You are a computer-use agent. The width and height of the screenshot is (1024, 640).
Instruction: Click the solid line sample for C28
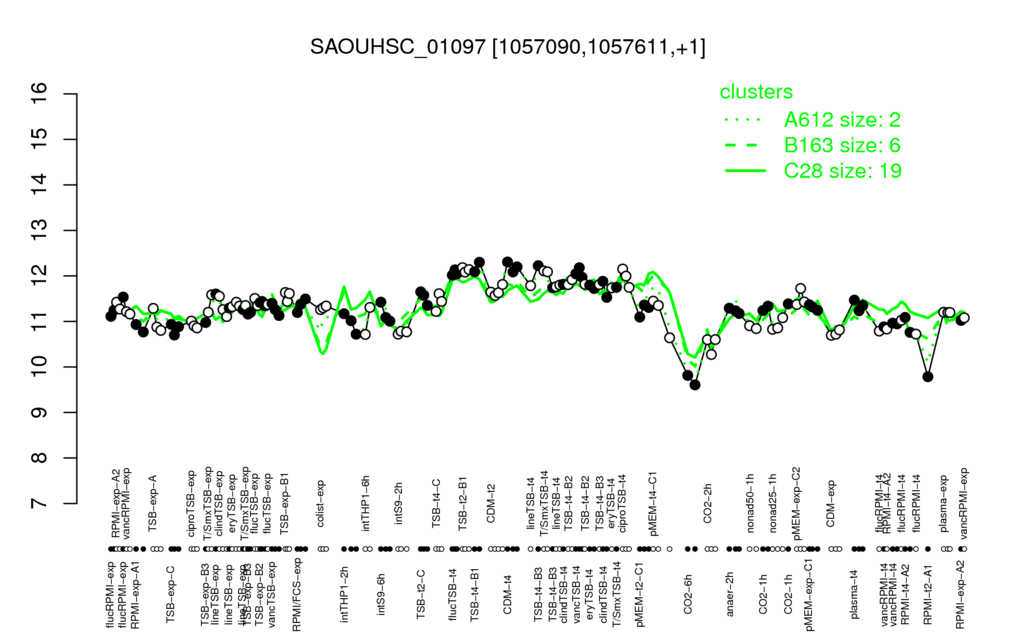pos(744,171)
